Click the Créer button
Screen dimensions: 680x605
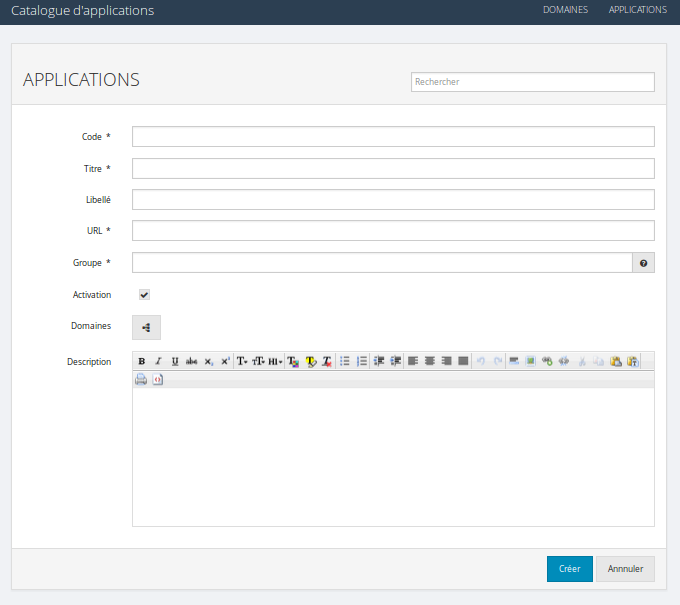point(569,569)
